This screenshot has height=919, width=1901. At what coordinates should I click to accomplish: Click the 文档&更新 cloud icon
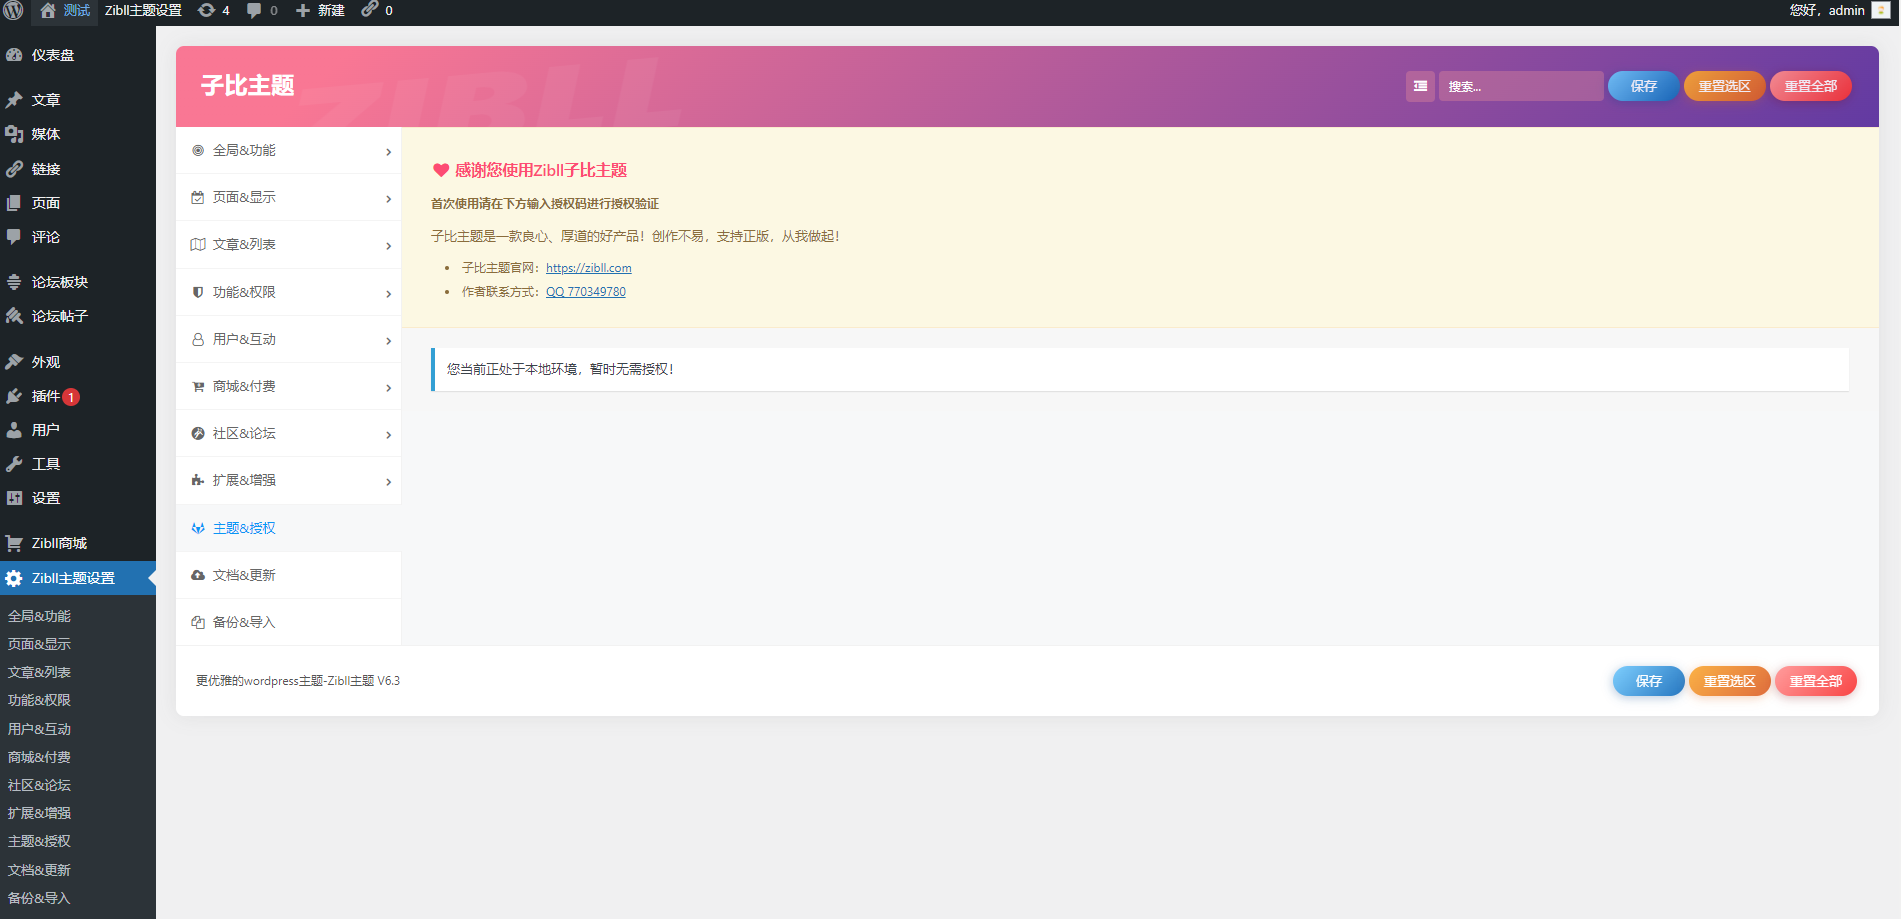198,575
